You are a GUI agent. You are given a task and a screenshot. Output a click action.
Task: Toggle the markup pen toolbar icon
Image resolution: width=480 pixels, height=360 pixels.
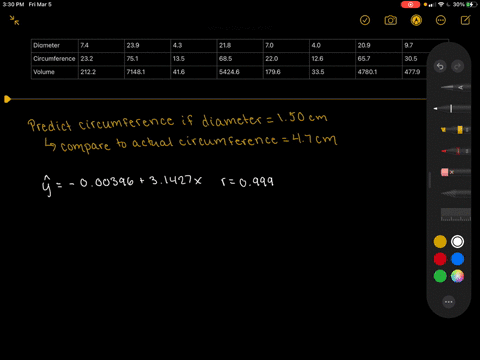[416, 20]
